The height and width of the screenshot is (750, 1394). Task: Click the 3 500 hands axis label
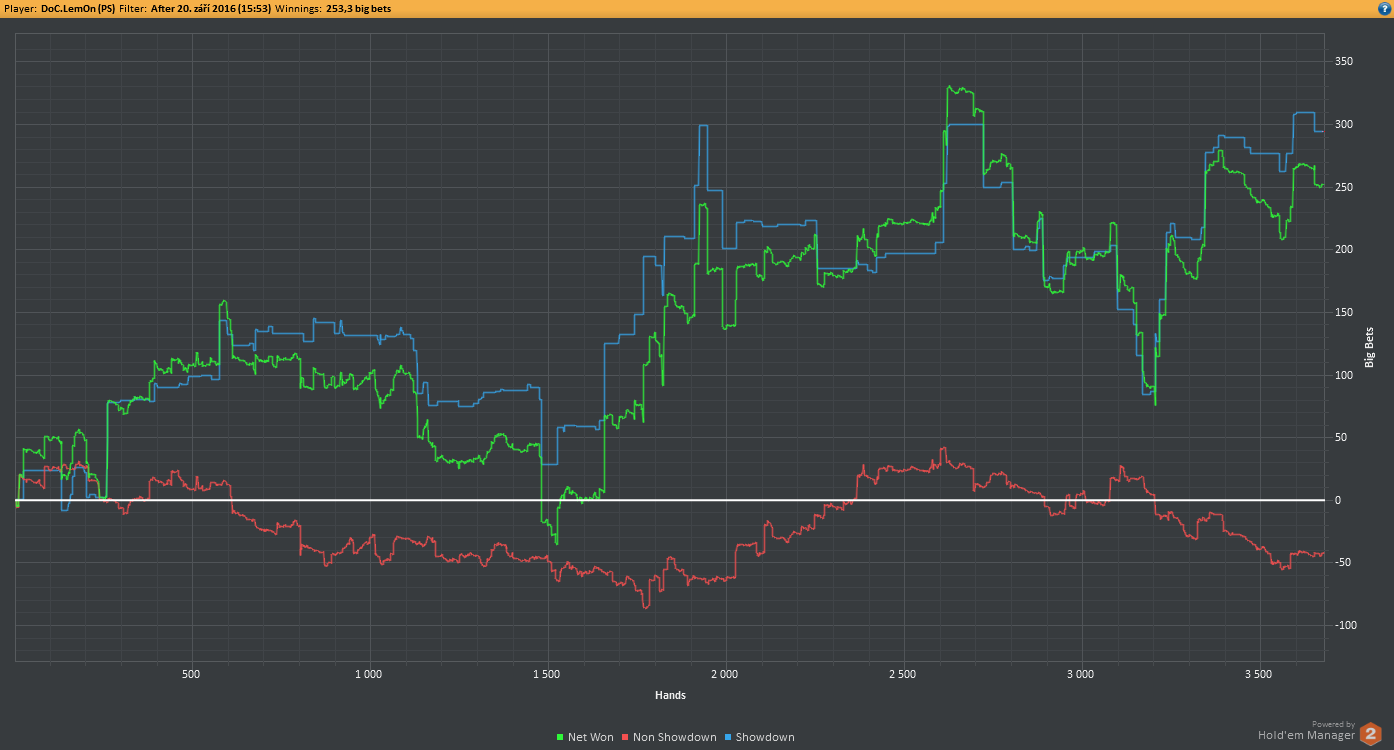tap(1259, 673)
